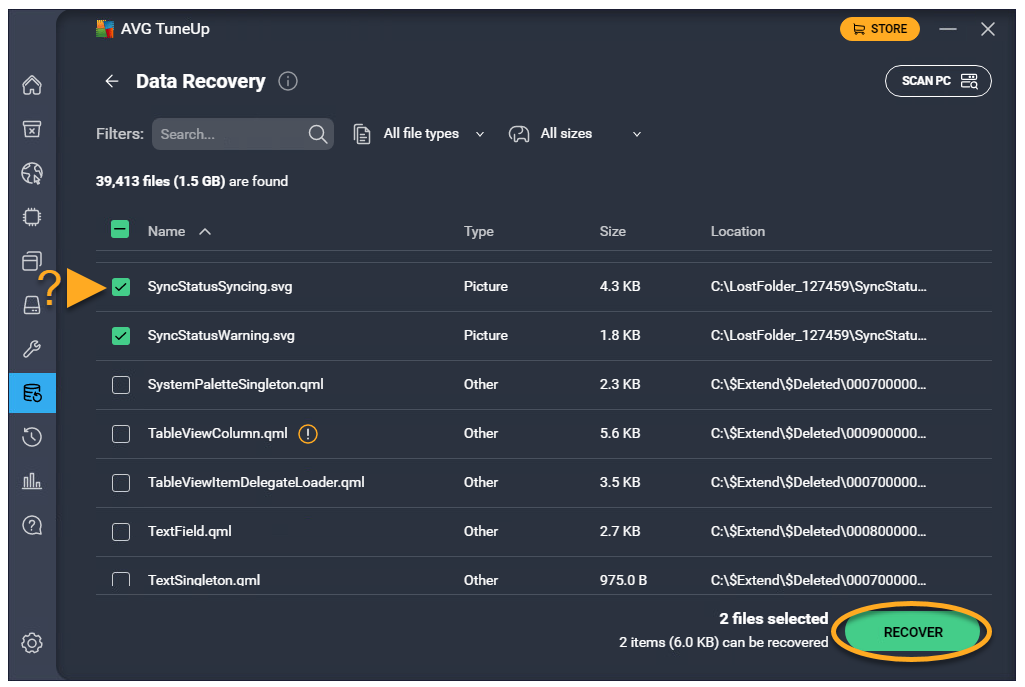The image size is (1025, 687).
Task: Click the Search filter input field
Action: (230, 134)
